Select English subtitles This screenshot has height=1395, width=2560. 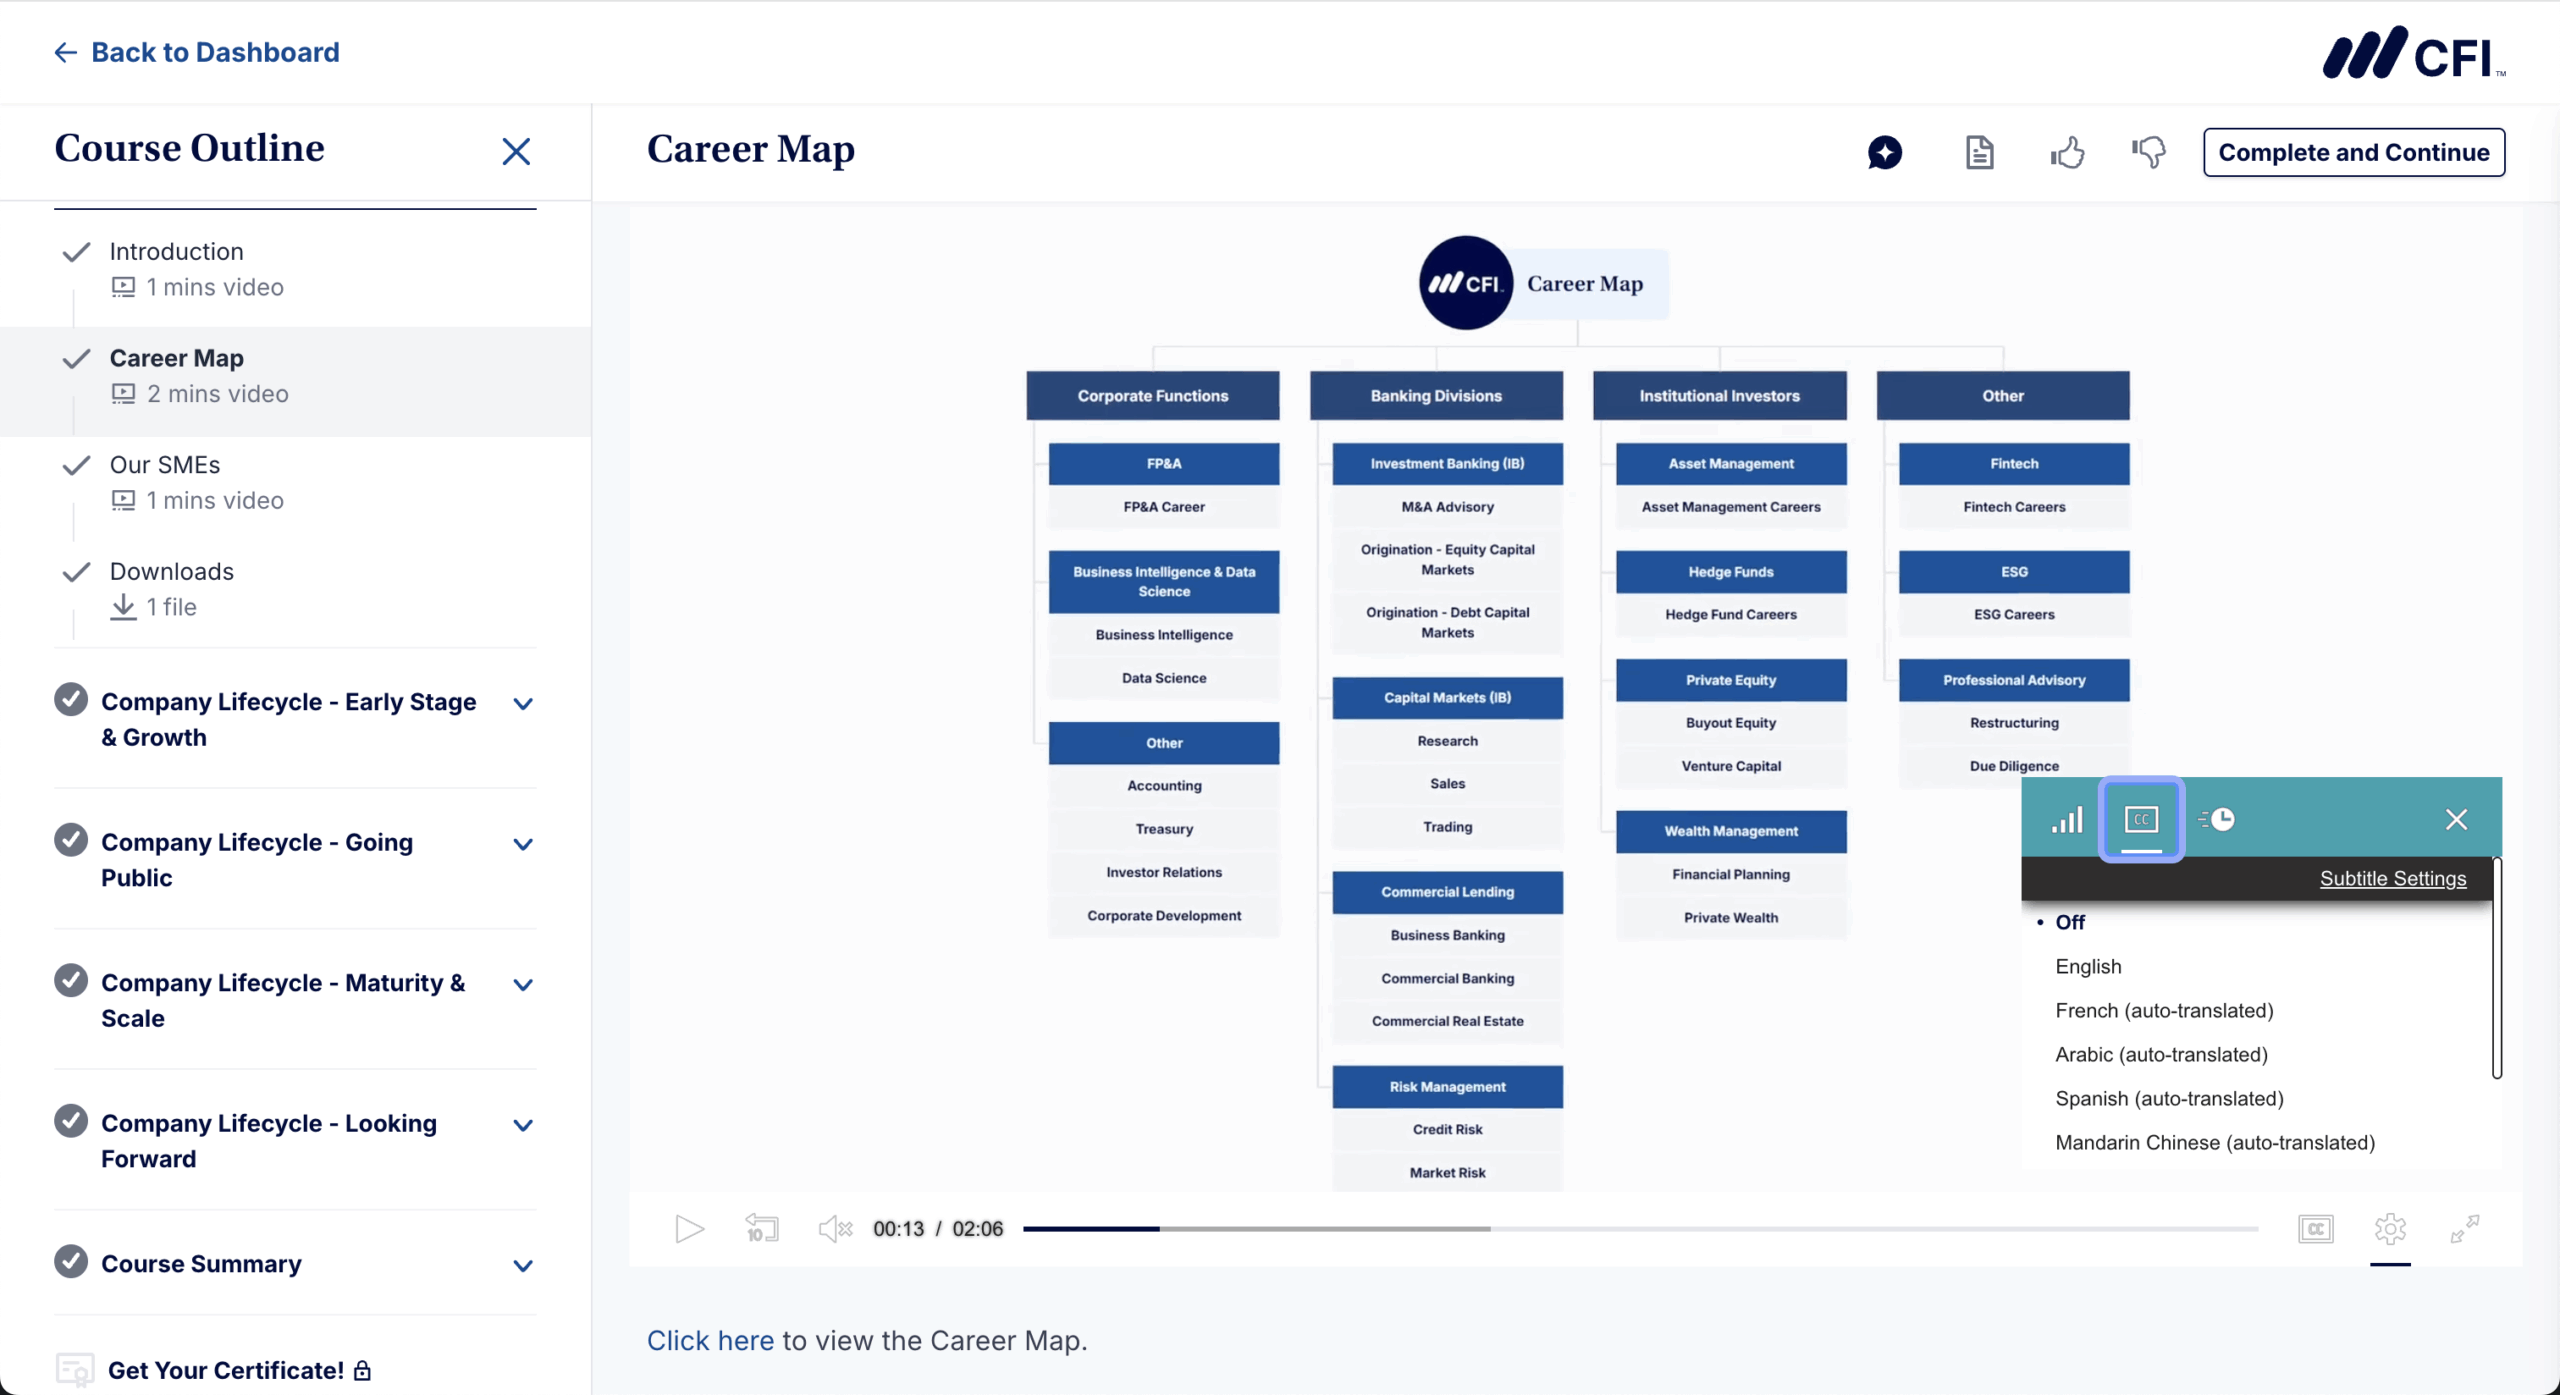tap(2088, 966)
